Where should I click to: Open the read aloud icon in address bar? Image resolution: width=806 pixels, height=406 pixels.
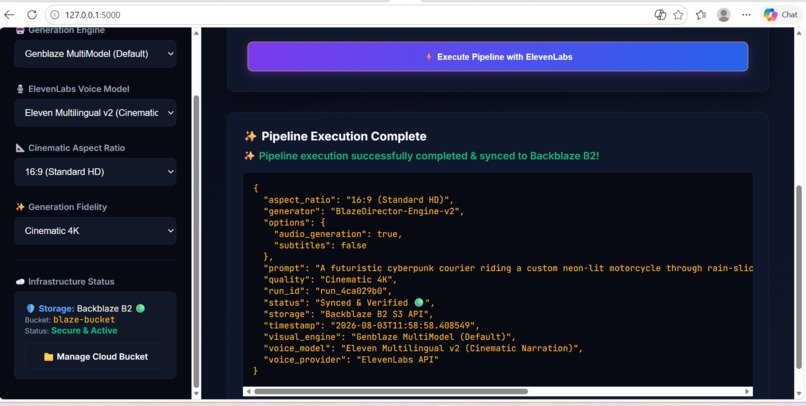tap(660, 15)
